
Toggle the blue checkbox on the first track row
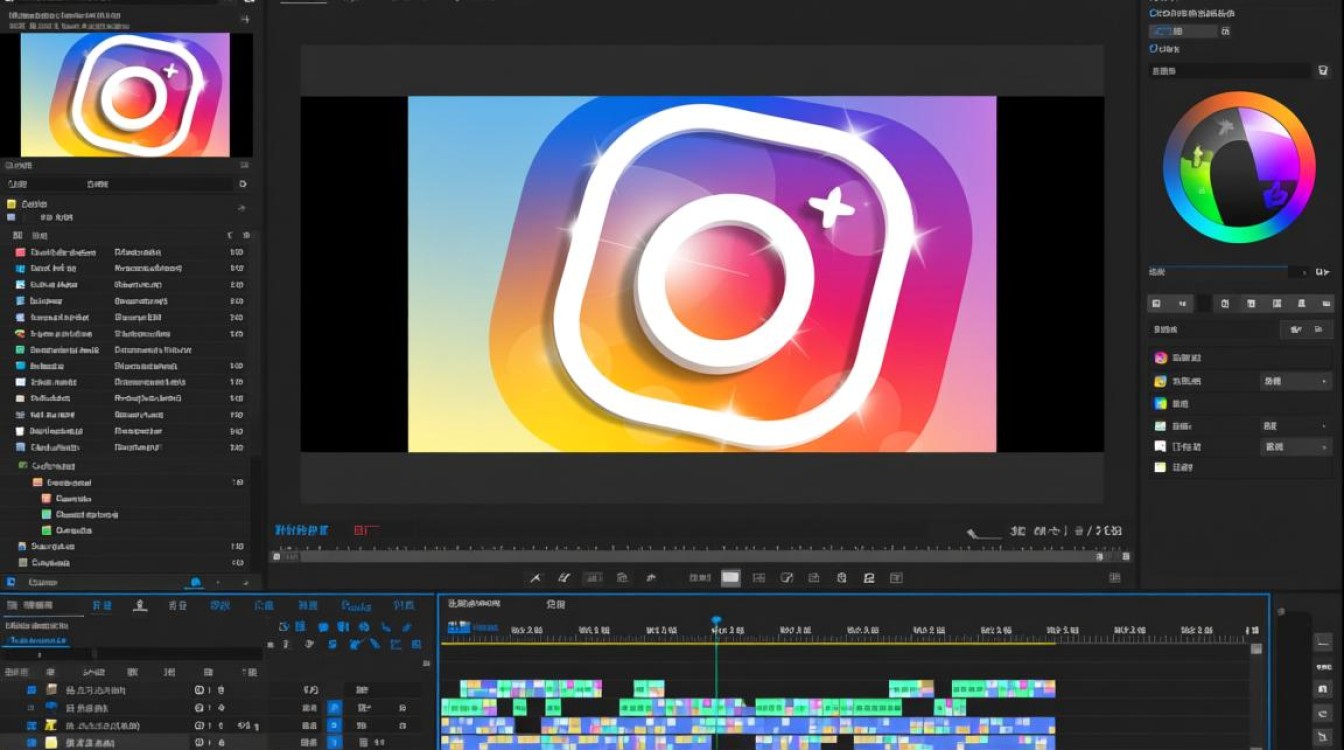(31, 690)
